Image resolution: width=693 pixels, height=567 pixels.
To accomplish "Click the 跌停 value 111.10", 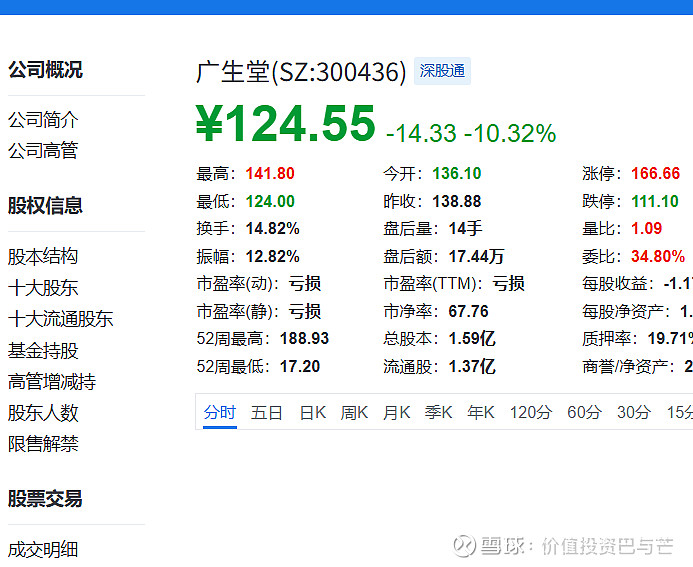I will pos(655,202).
